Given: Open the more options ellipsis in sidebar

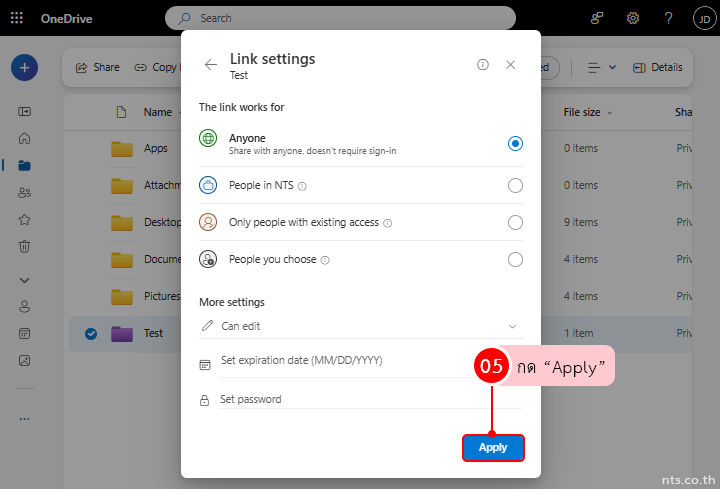Looking at the screenshot, I should coord(24,419).
